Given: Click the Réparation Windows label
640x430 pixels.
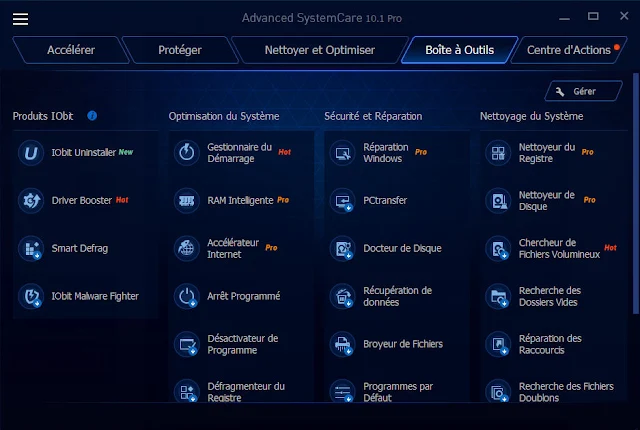Looking at the screenshot, I should click(386, 153).
